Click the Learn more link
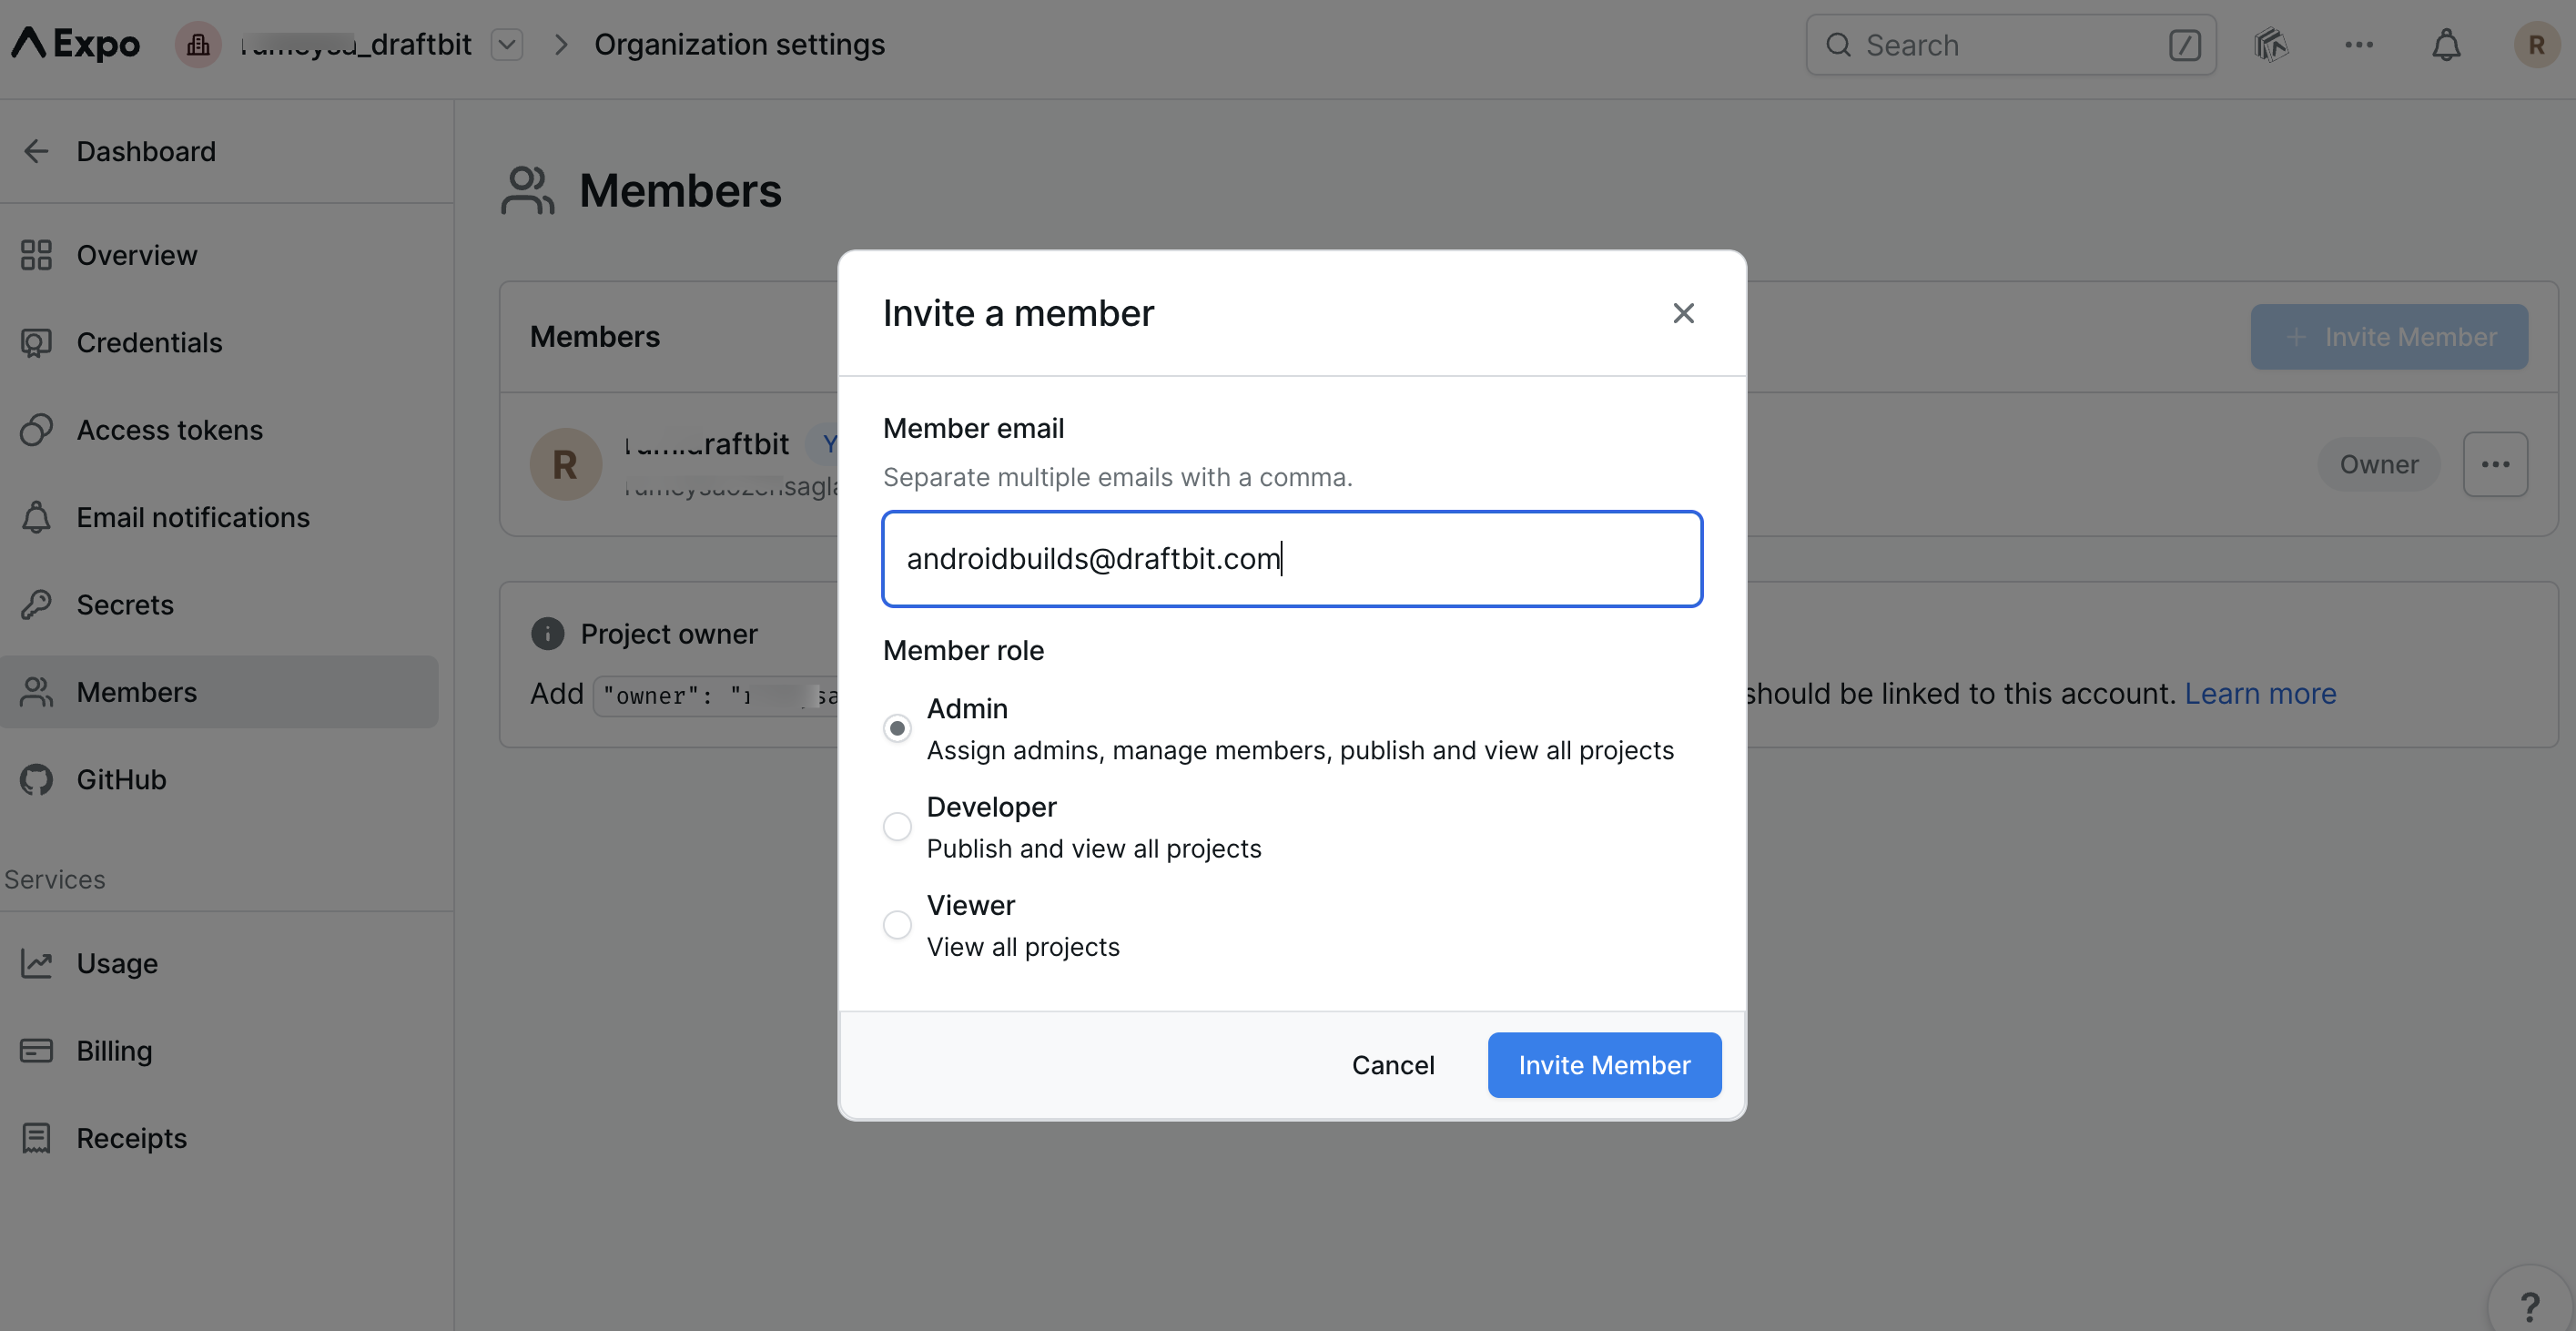 coord(2259,693)
